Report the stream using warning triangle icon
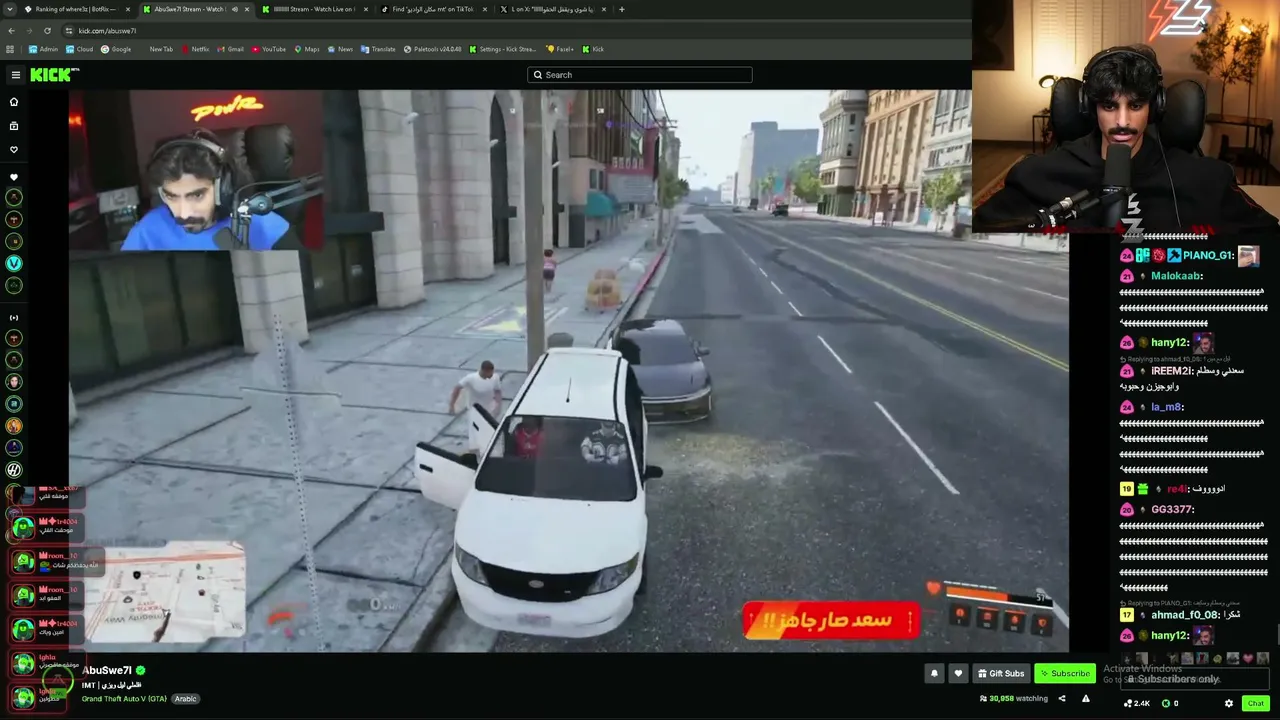1280x720 pixels. point(1086,699)
